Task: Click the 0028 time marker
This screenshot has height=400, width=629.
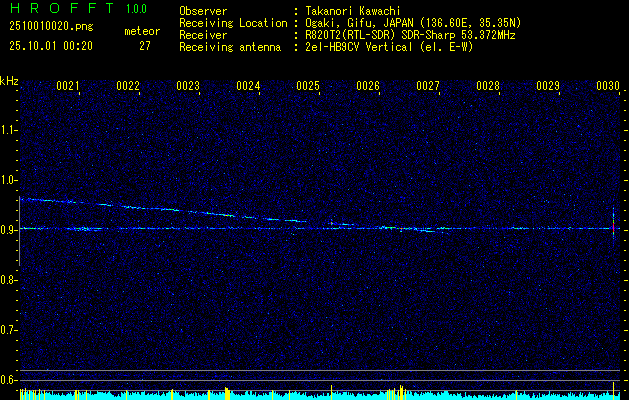Action: point(488,86)
